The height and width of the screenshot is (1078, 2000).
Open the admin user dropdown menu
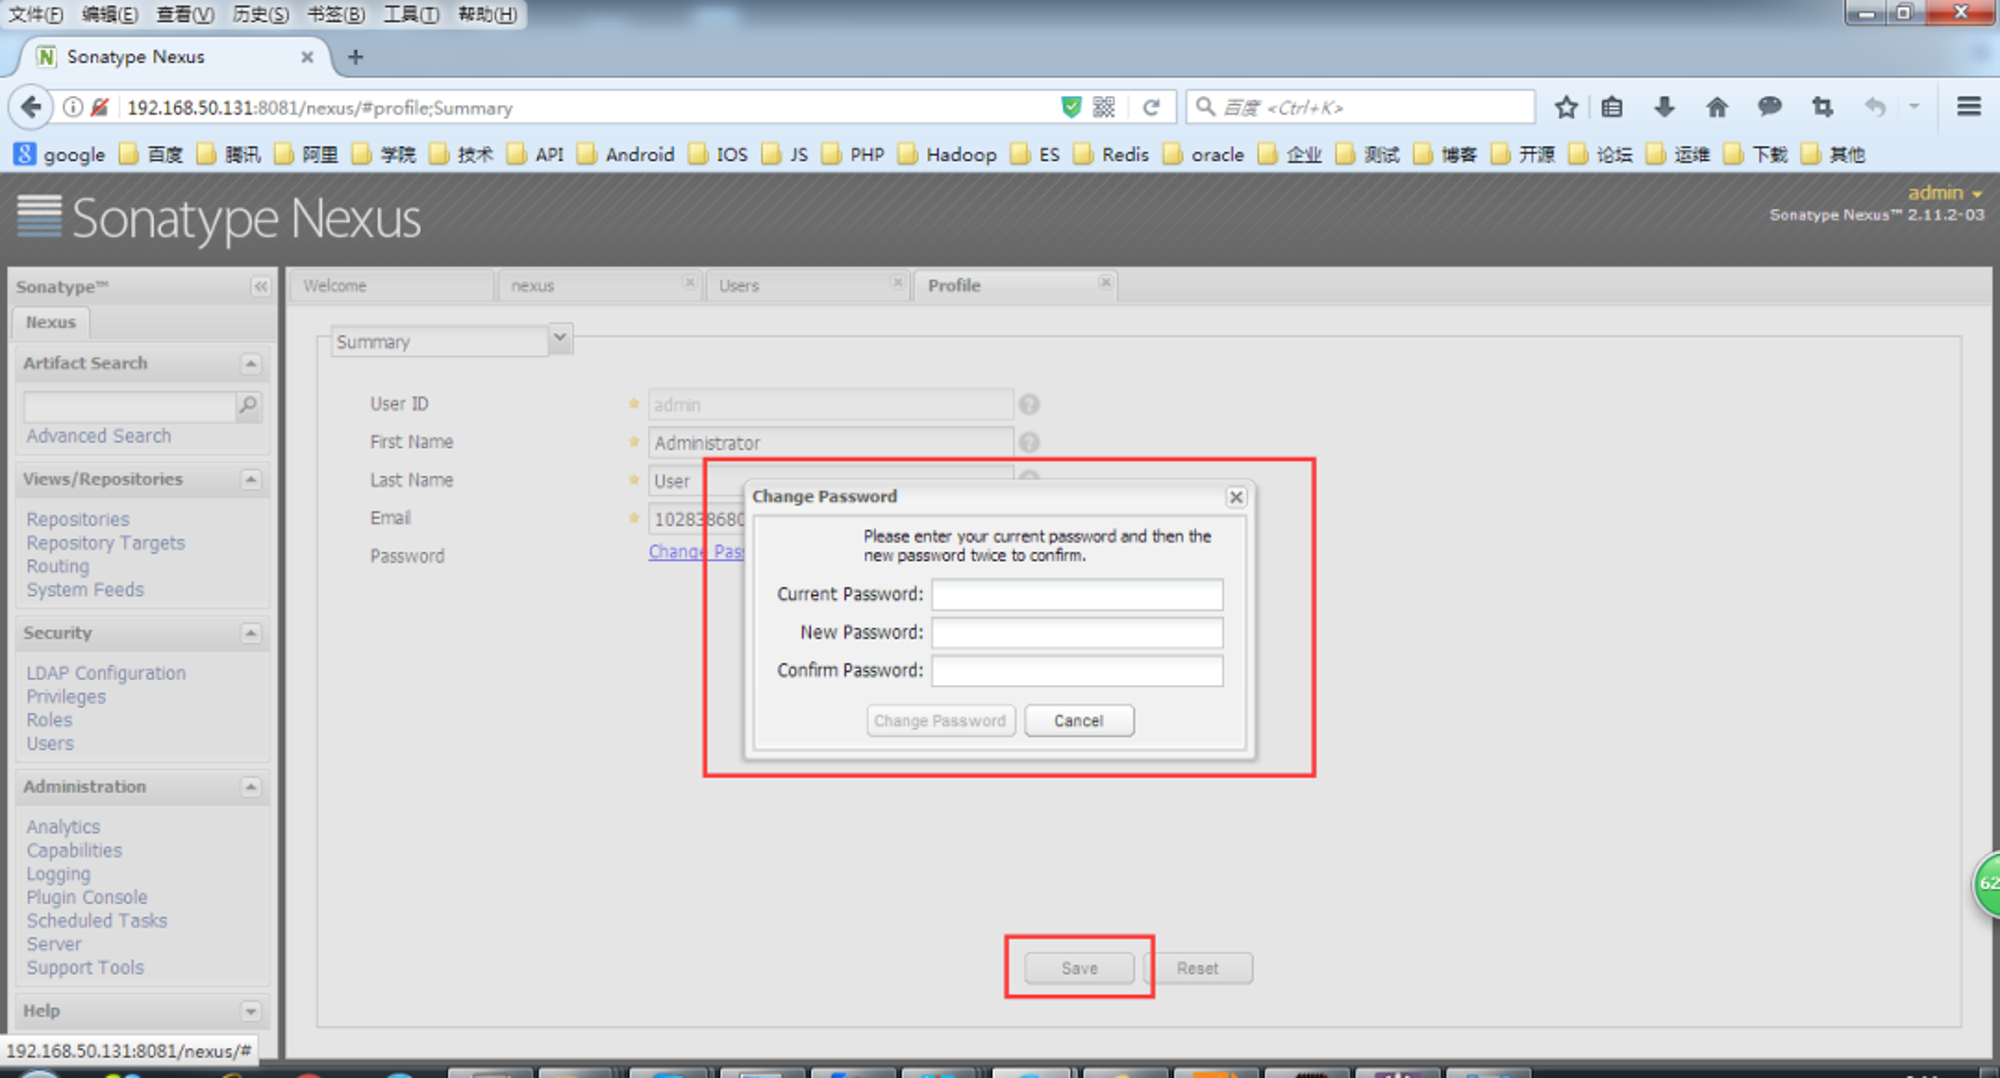1944,193
